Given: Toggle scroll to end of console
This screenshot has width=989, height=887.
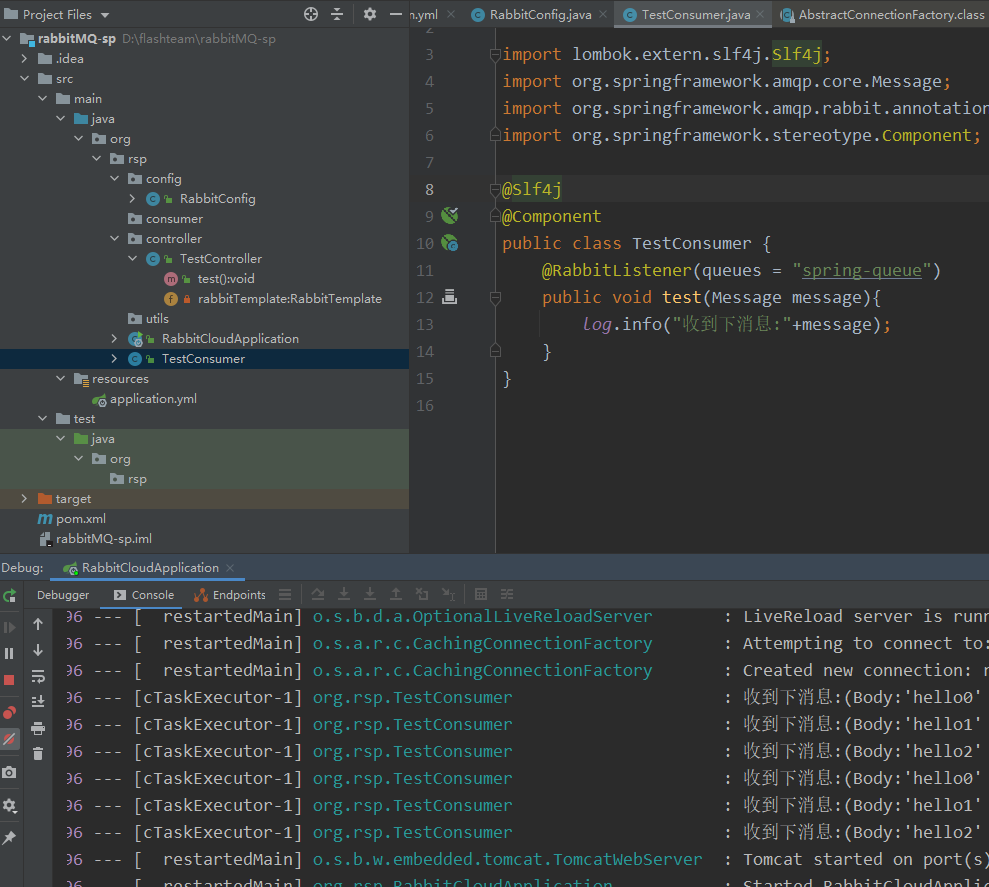Looking at the screenshot, I should tap(38, 702).
